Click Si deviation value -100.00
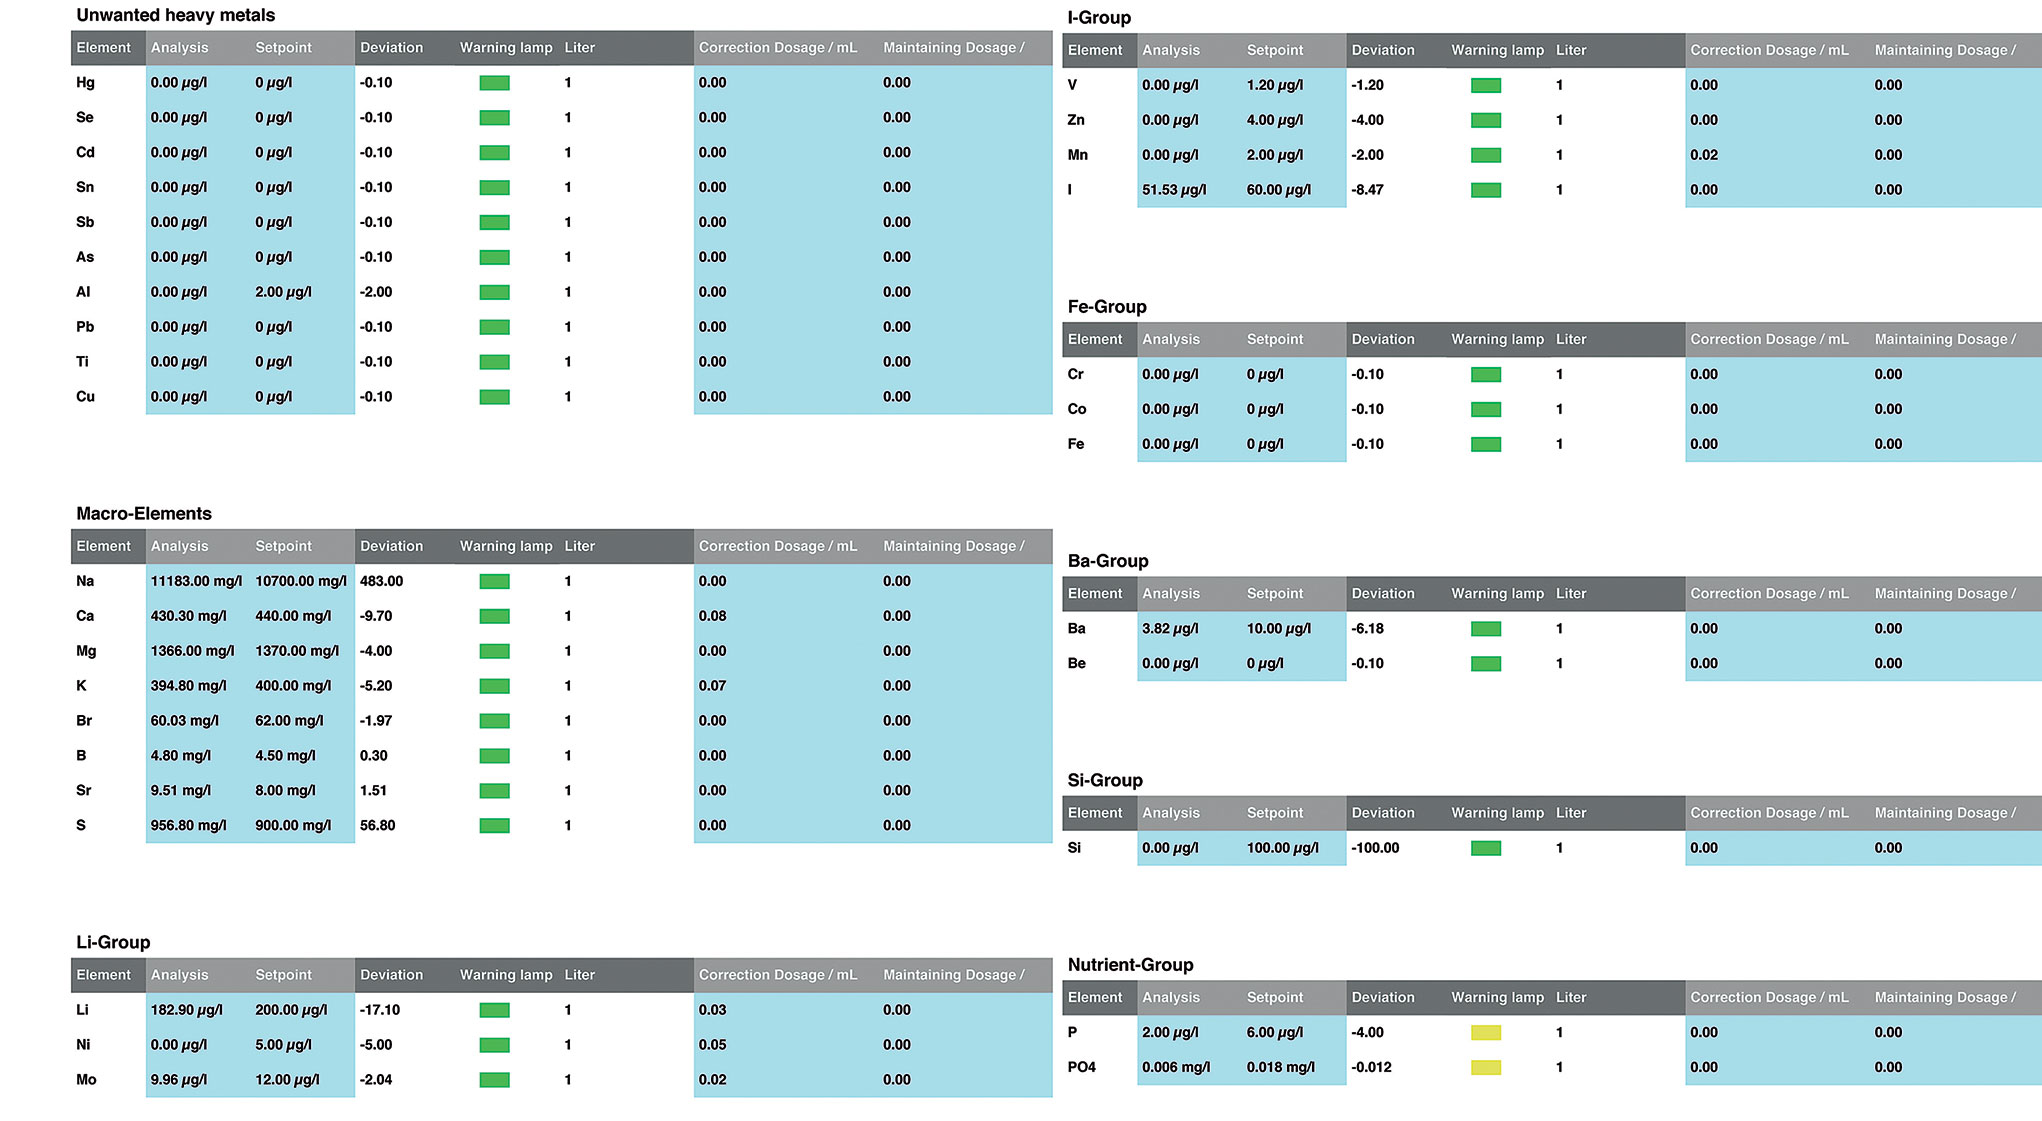 1375,848
